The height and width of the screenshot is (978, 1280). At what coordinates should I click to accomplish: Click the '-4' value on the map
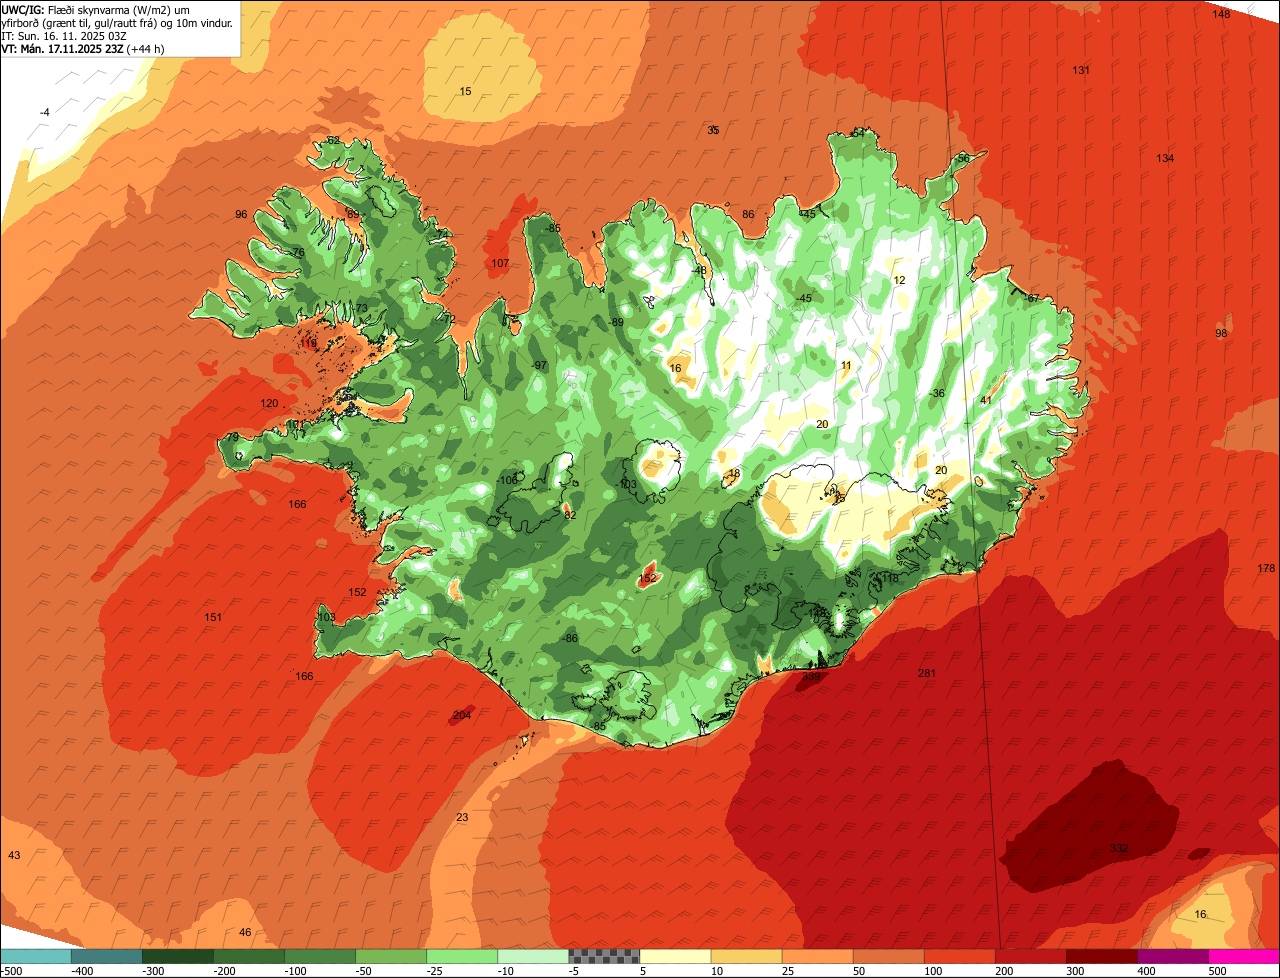pos(44,112)
